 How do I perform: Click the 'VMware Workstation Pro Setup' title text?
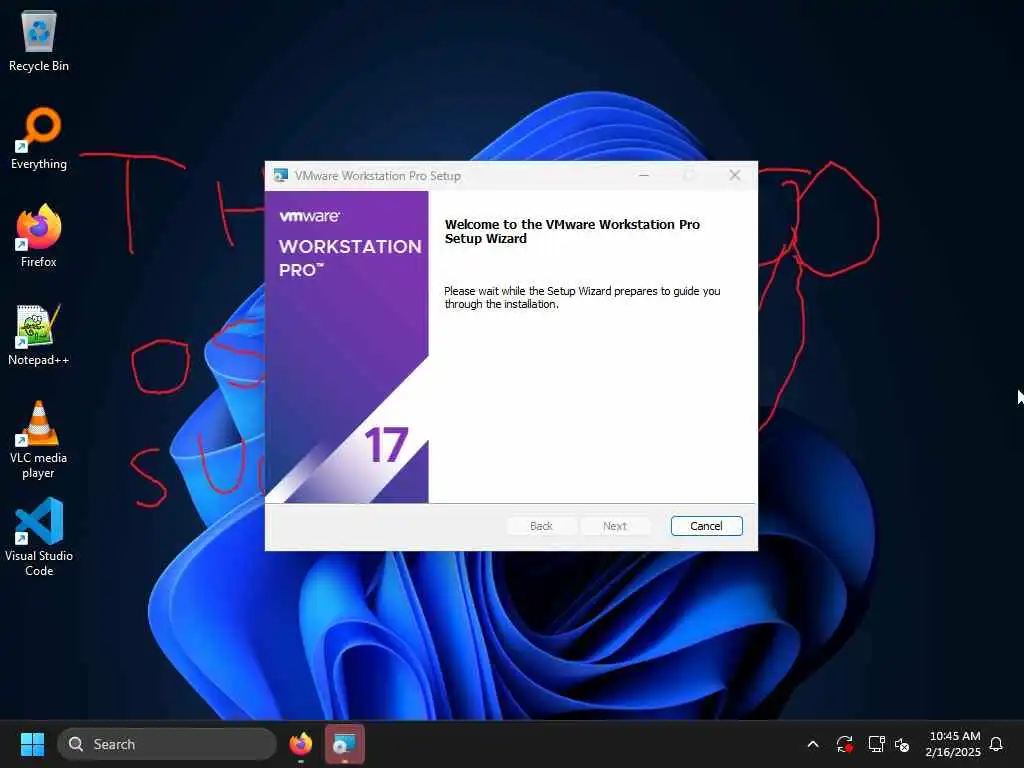377,176
